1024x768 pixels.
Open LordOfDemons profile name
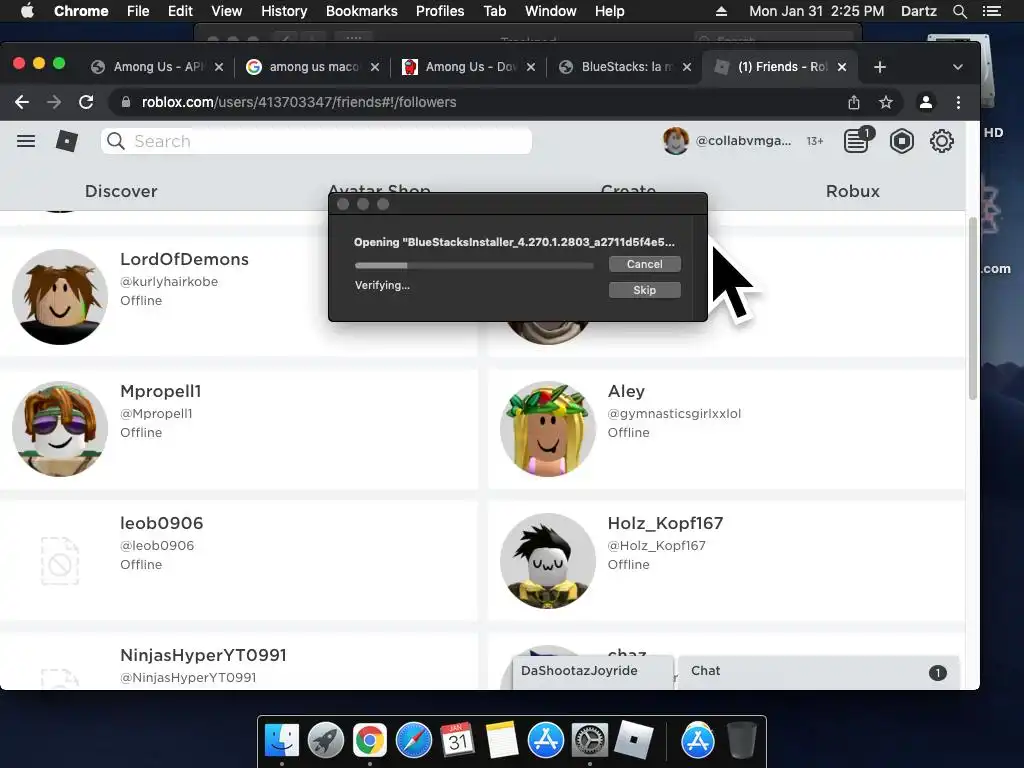(x=184, y=259)
